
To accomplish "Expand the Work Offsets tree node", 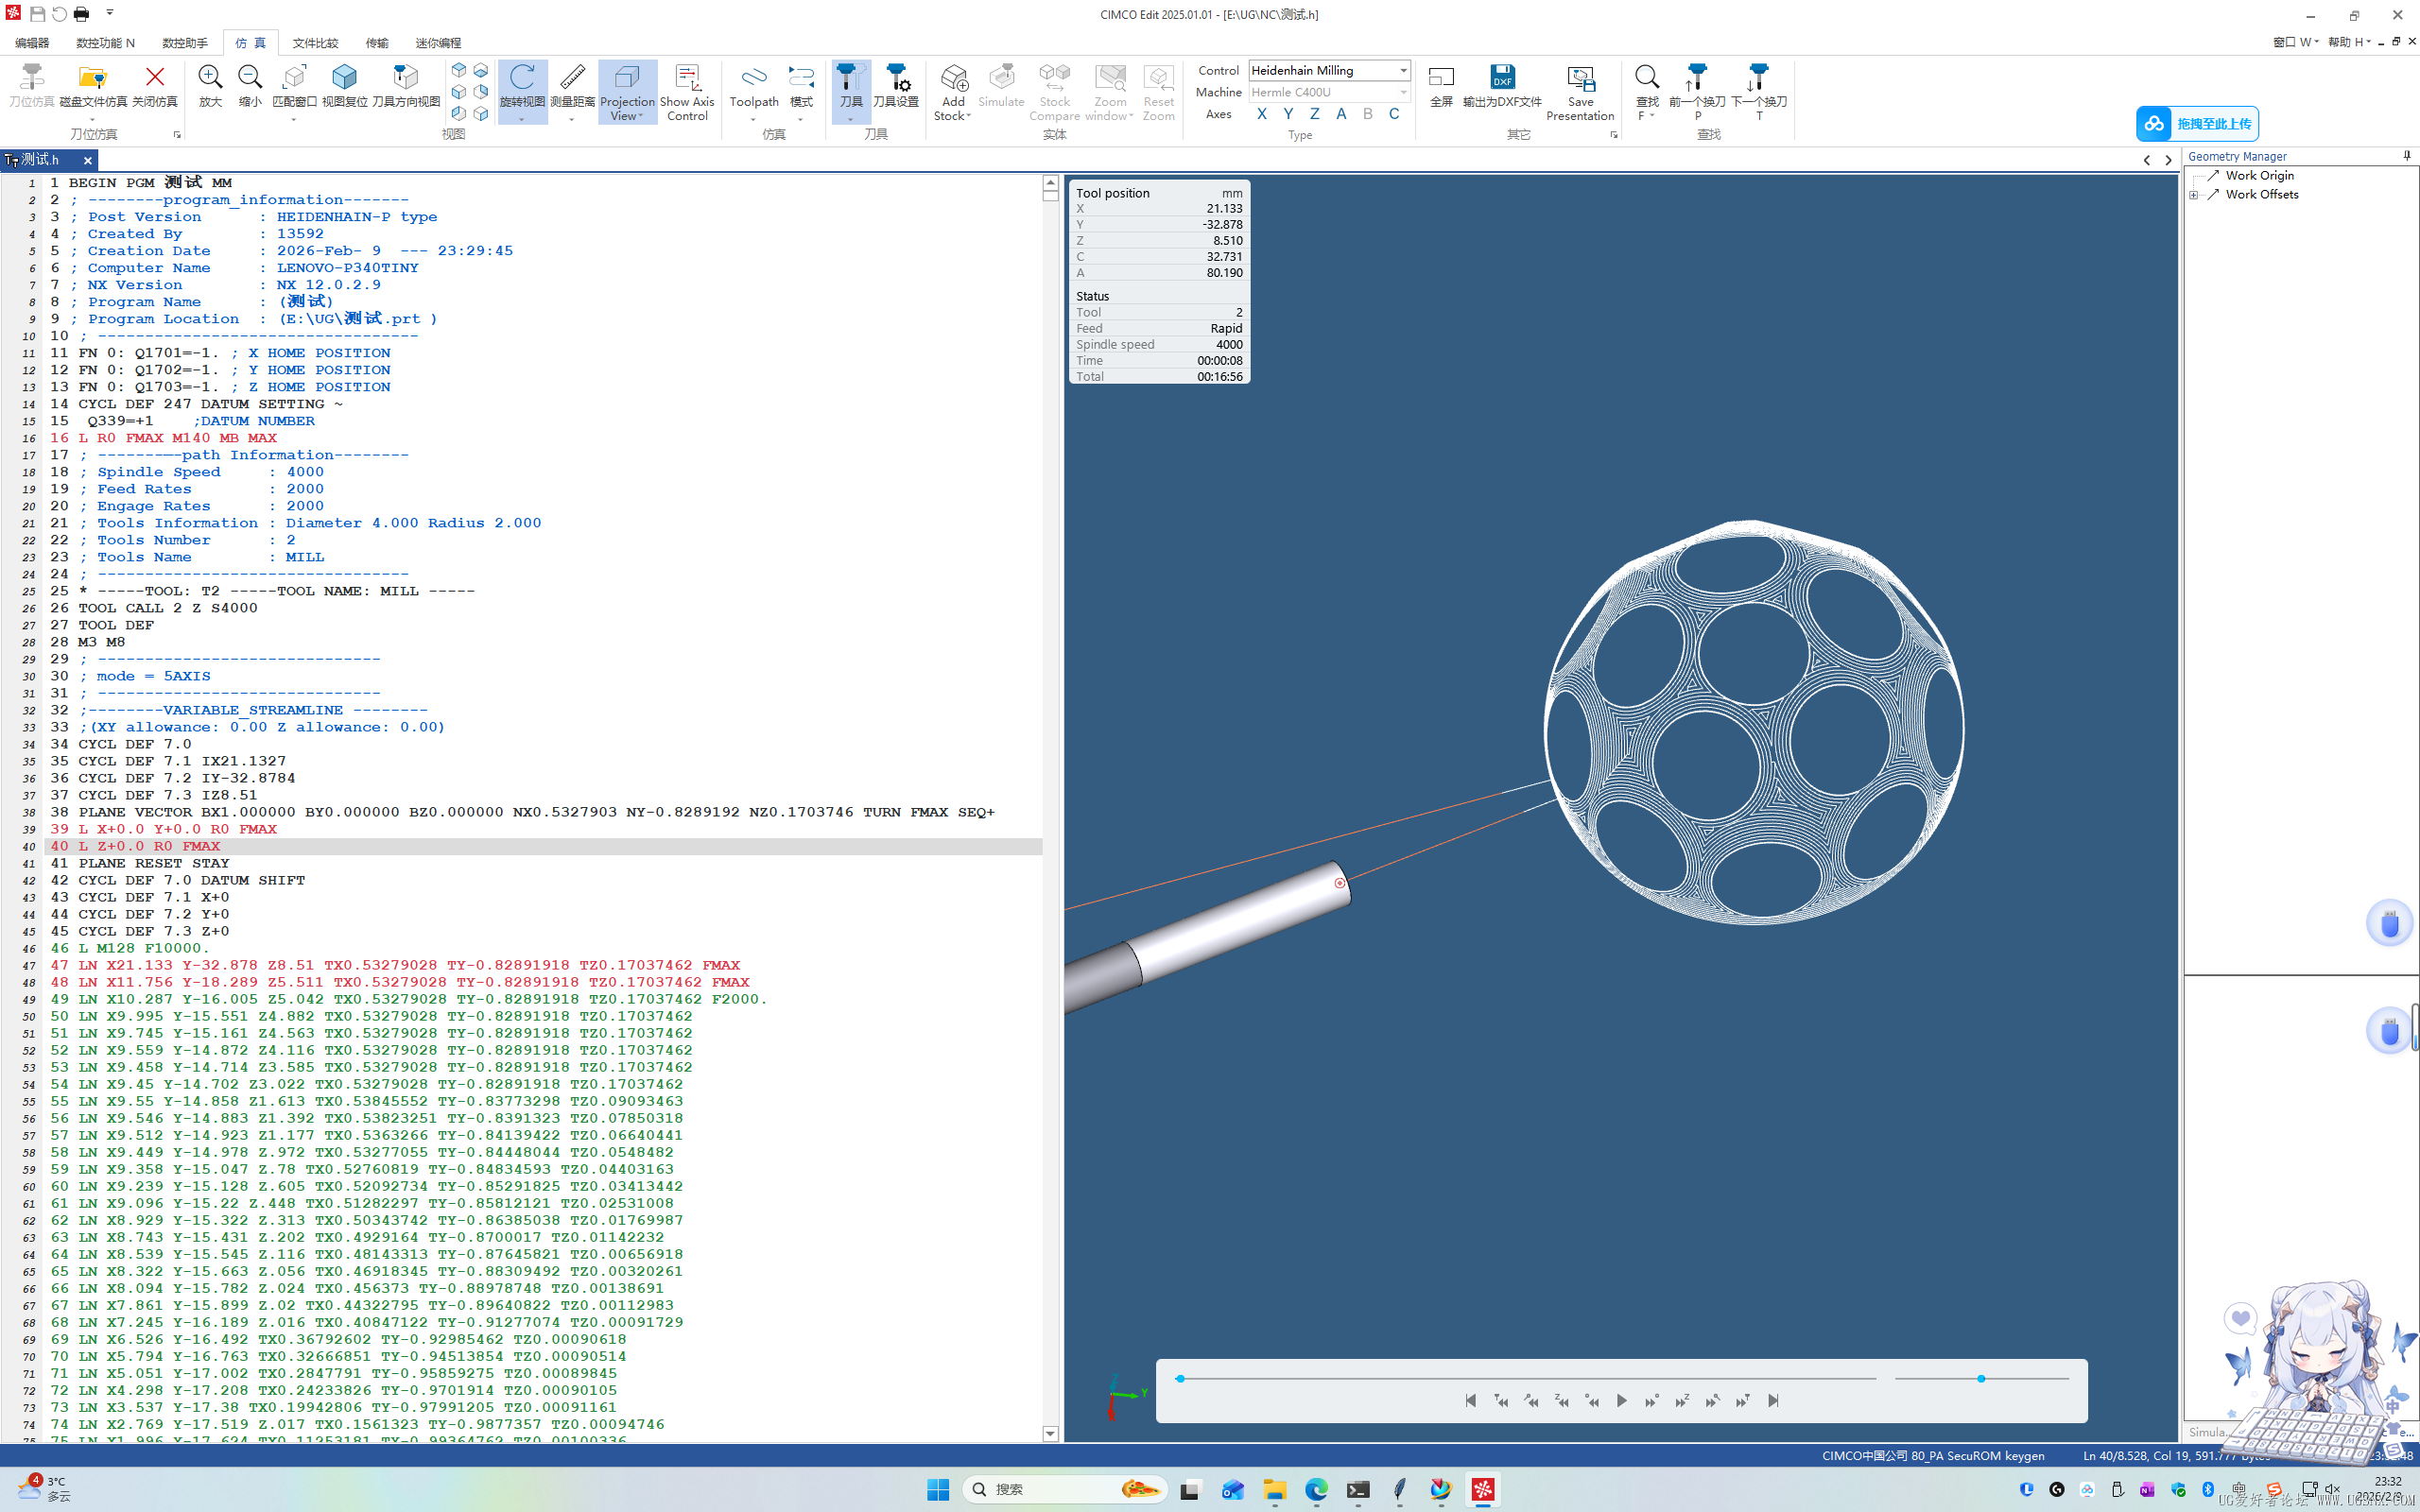I will 2194,195.
